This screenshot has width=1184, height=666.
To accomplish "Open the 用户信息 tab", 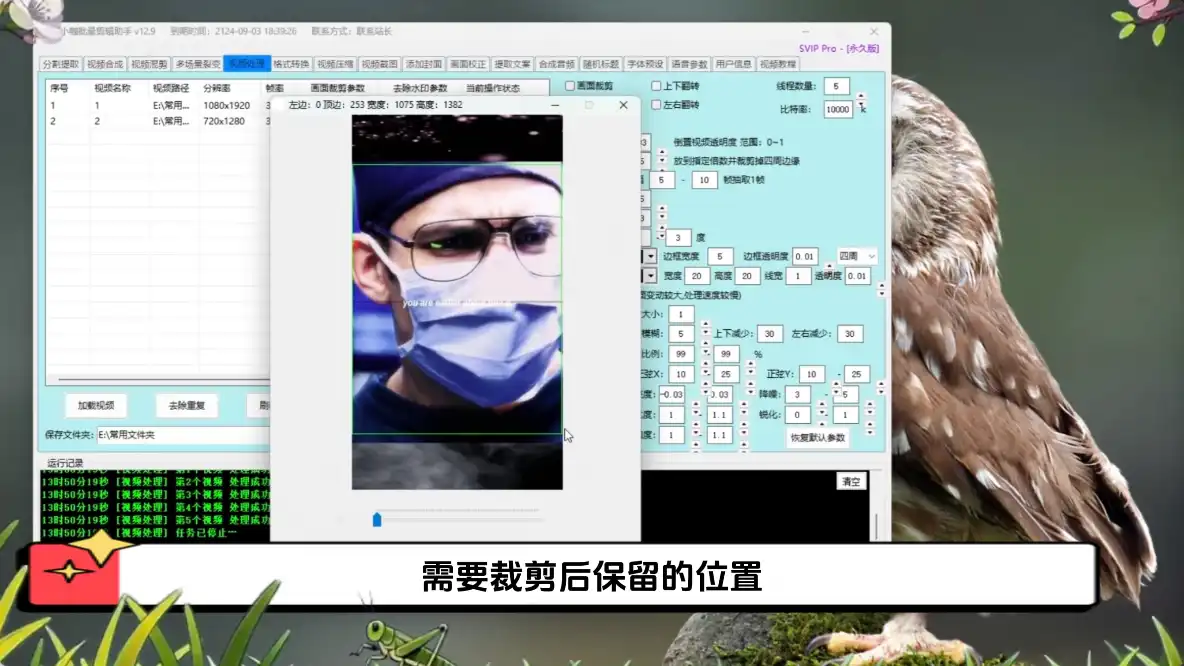I will (733, 64).
